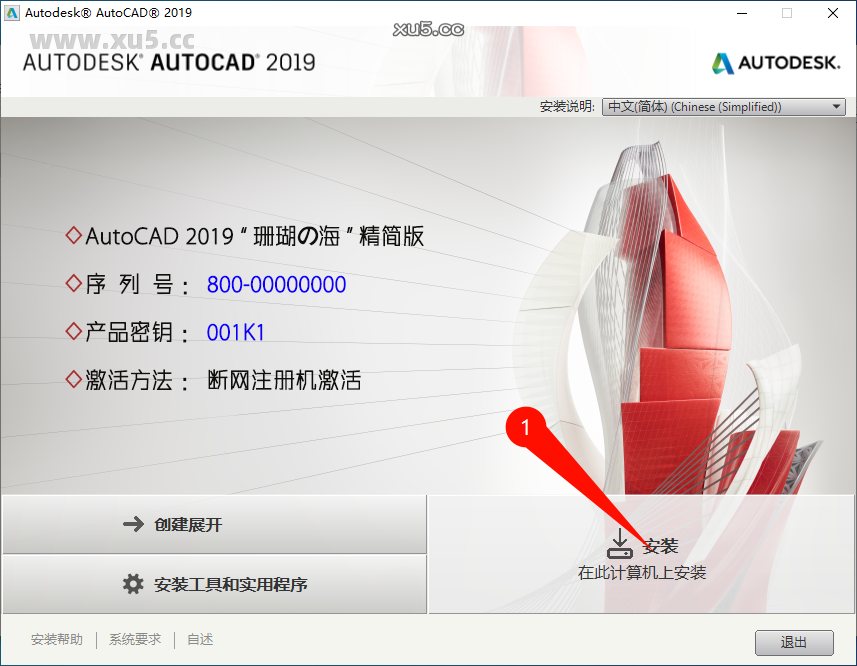
Task: Click the Autodesk logo icon in title bar
Action: [13, 13]
